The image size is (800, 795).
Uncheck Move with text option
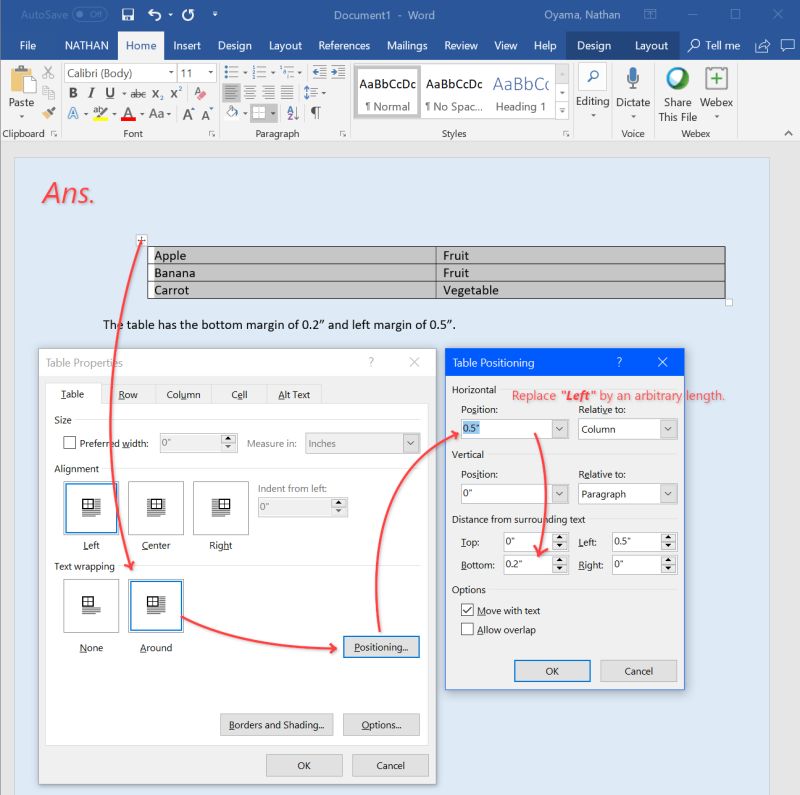coord(469,610)
